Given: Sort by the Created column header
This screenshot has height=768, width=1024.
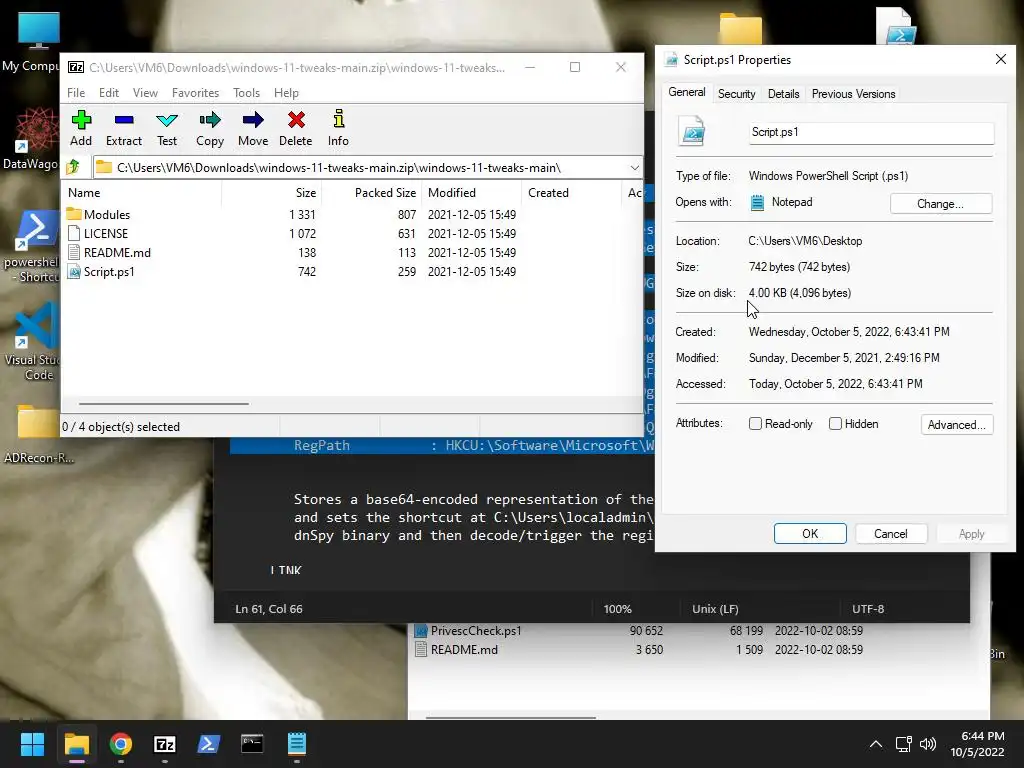Looking at the screenshot, I should pos(571,193).
